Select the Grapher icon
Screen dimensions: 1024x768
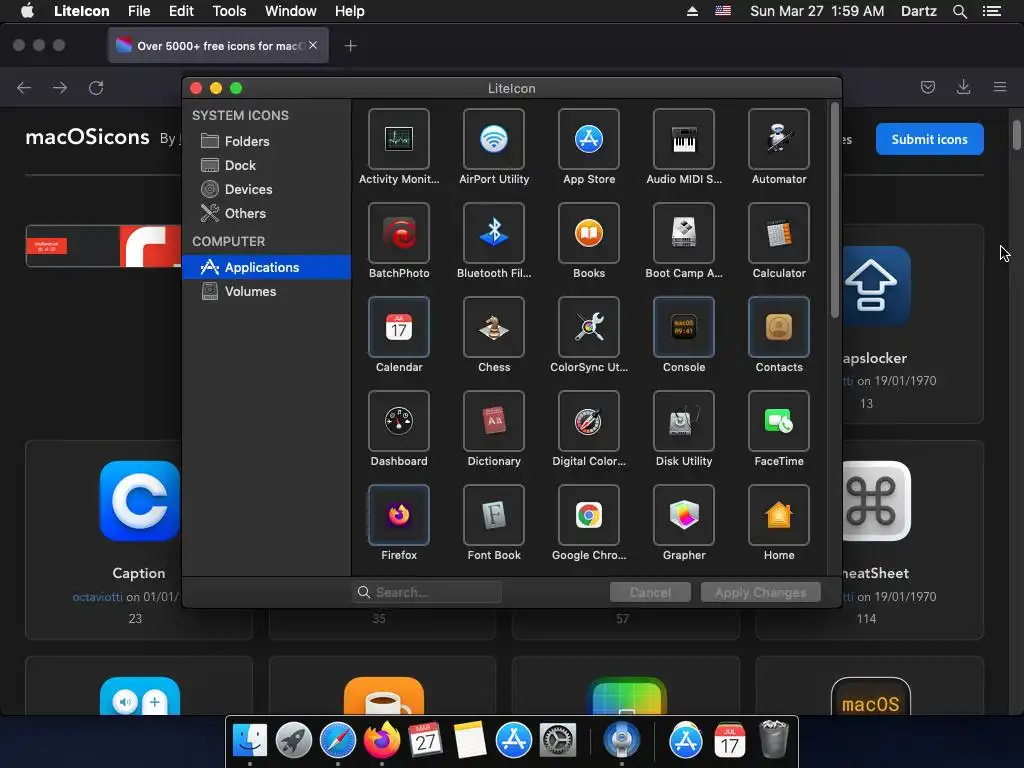[684, 515]
